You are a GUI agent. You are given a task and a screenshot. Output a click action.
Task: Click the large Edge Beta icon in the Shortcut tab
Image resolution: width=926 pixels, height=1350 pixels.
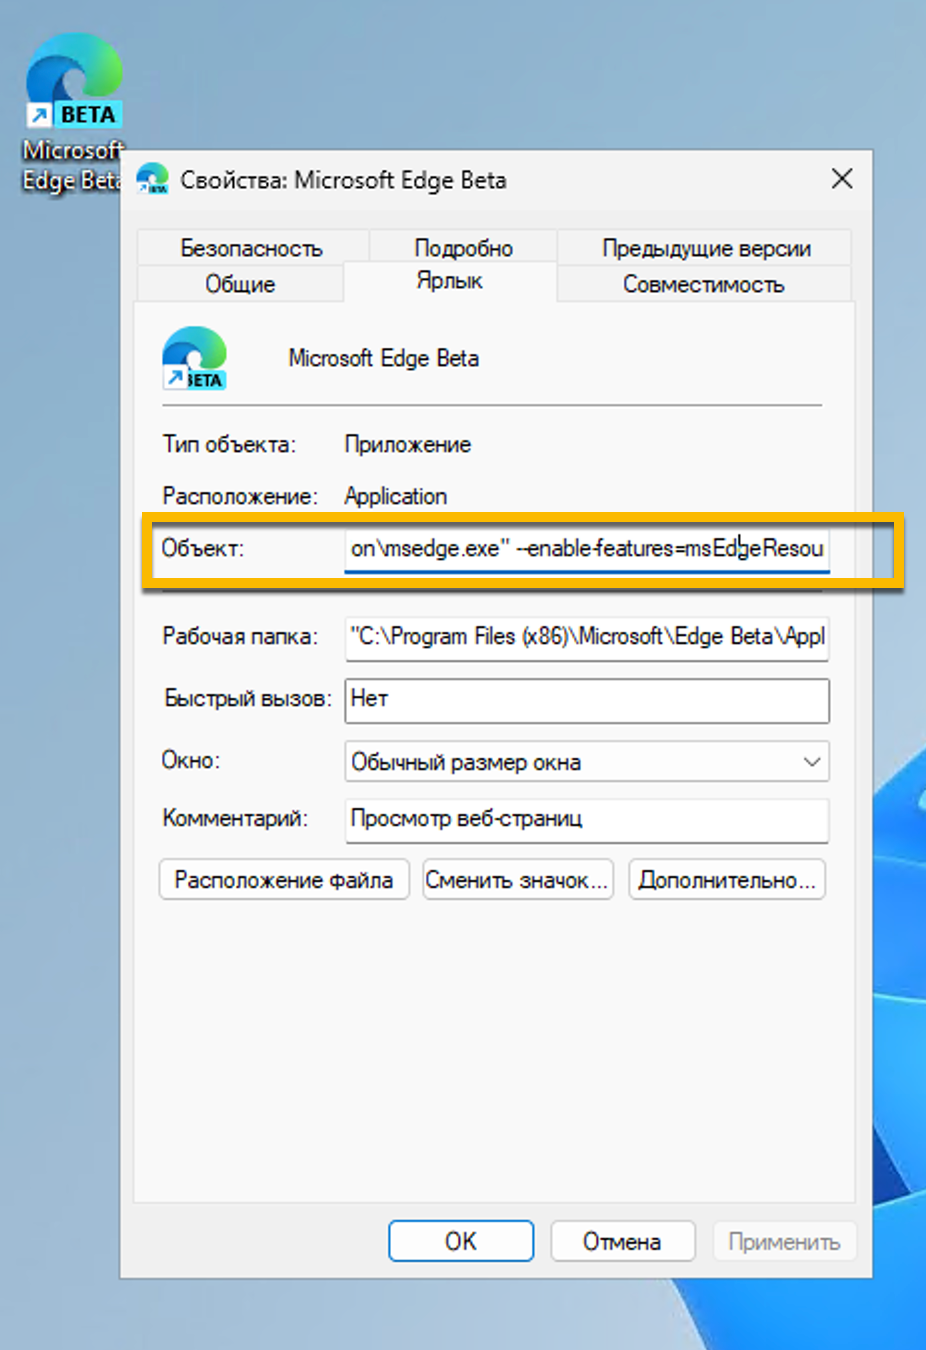point(195,358)
